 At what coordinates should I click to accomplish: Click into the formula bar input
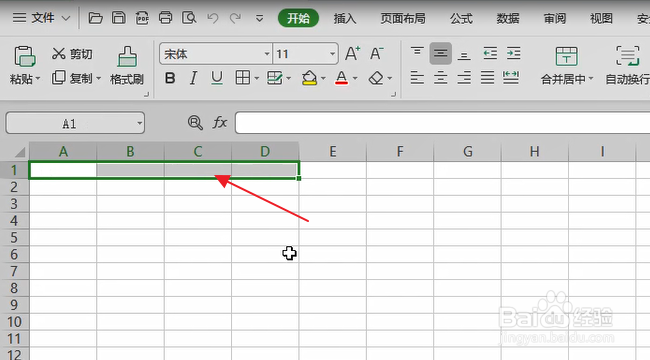(442, 123)
